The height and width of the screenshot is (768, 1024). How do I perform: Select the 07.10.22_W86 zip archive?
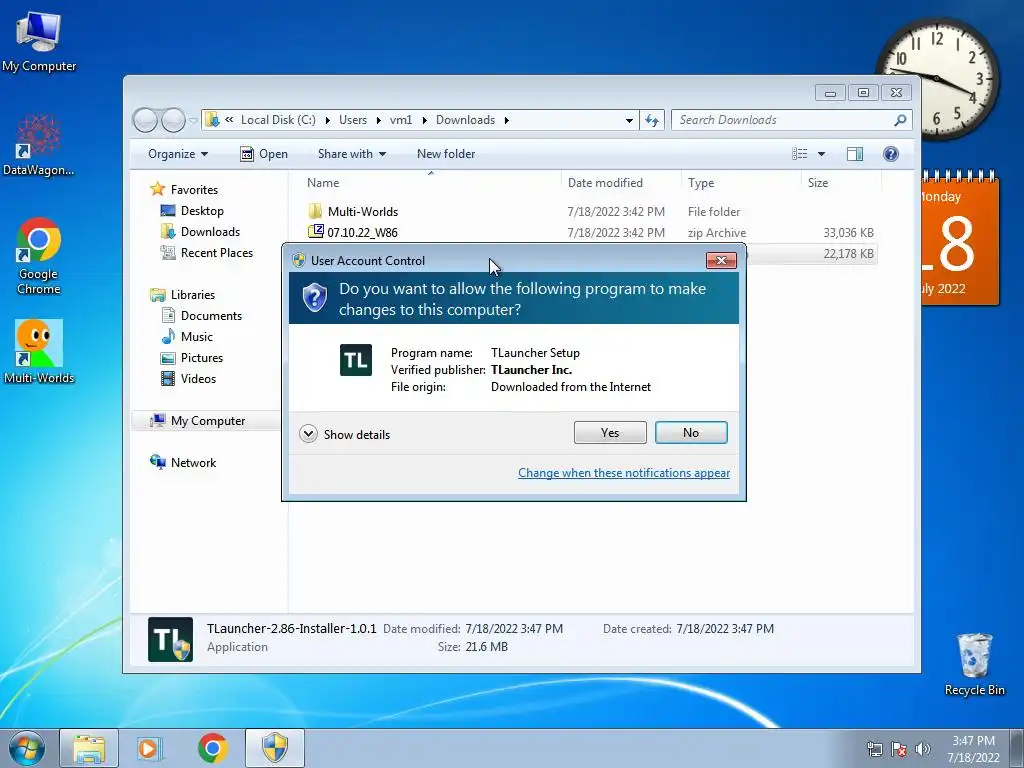point(362,232)
